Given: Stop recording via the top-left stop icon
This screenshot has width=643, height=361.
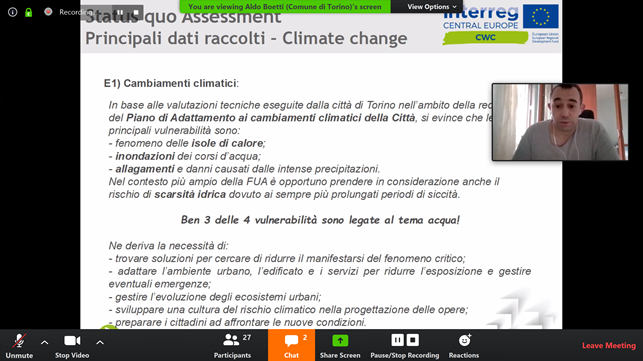Looking at the screenshot, I should tap(136, 12).
